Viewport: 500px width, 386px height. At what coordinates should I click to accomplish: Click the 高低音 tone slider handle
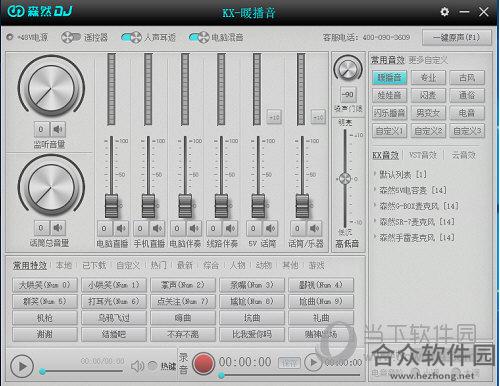coord(345,179)
